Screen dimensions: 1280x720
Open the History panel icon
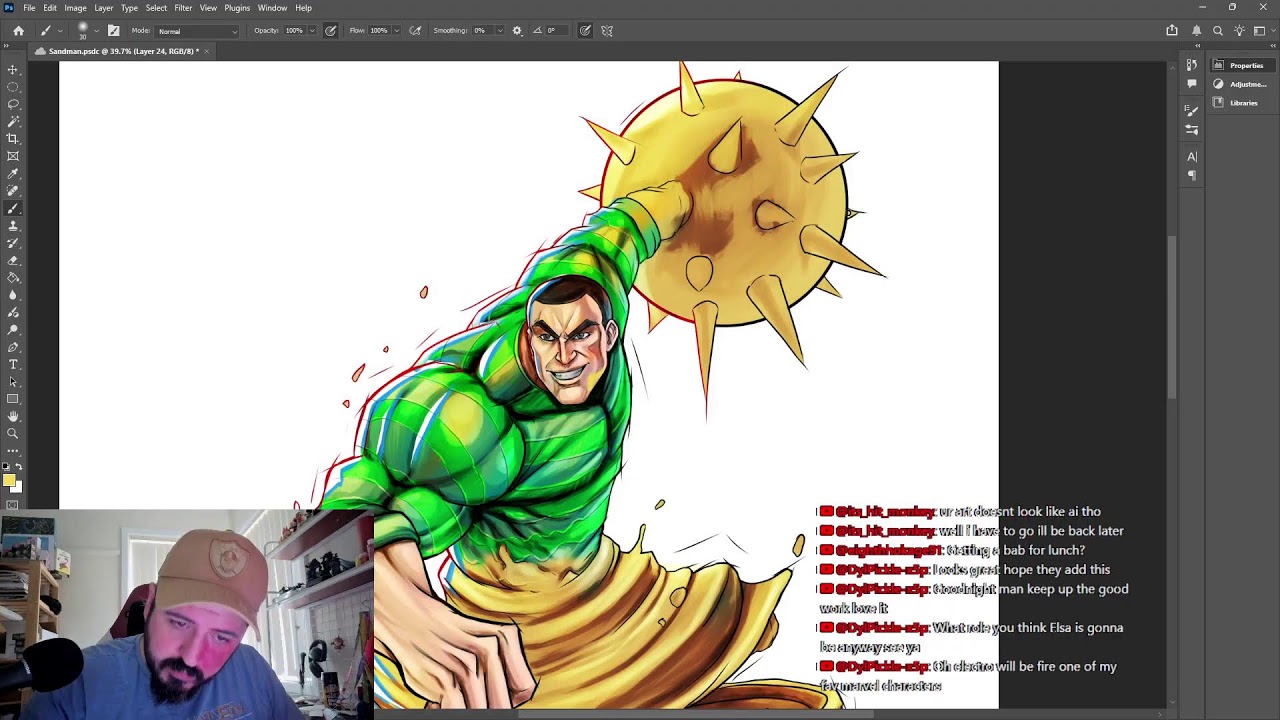point(1192,65)
